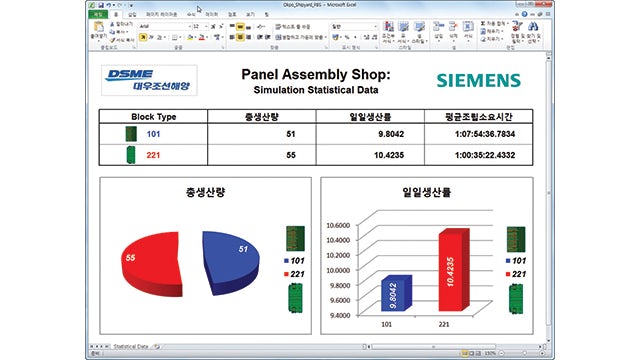
Task: Click the Increase Decimal icon
Action: [x=366, y=37]
